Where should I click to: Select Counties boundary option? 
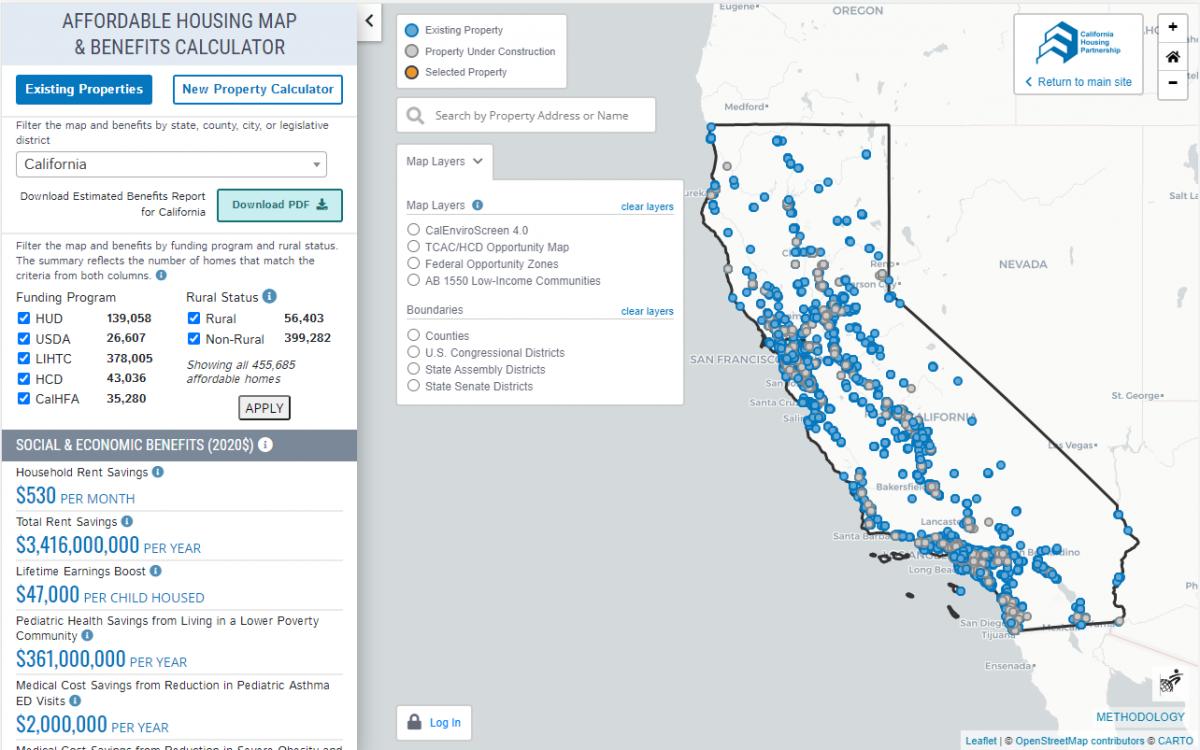point(413,336)
